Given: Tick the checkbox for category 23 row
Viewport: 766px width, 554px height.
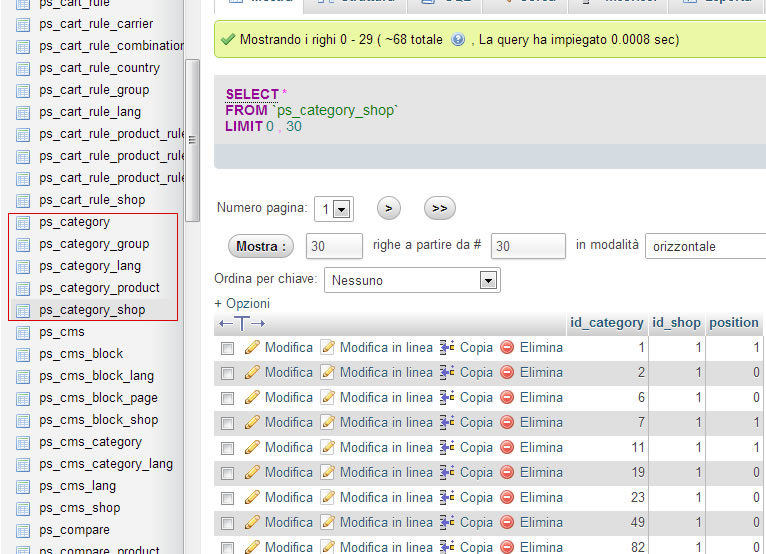Looking at the screenshot, I should click(227, 498).
